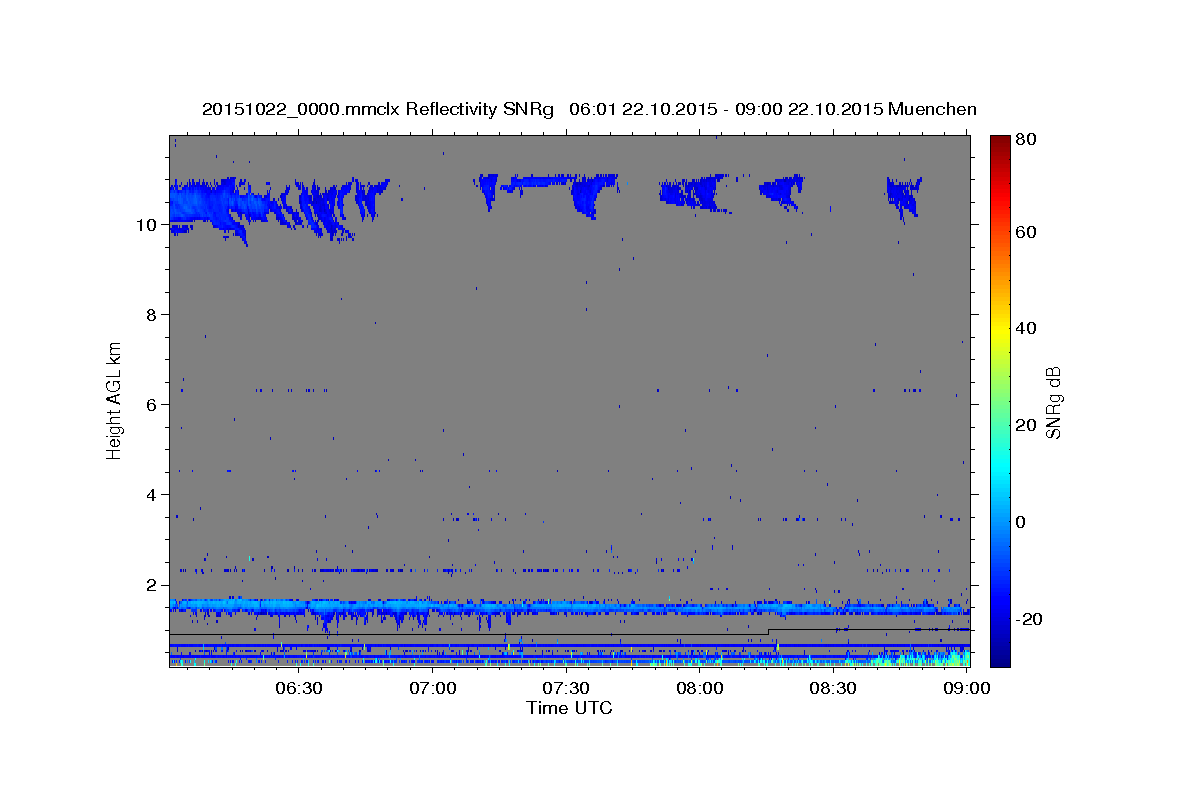
Task: Click the 4 km height tick label
Action: 152,495
